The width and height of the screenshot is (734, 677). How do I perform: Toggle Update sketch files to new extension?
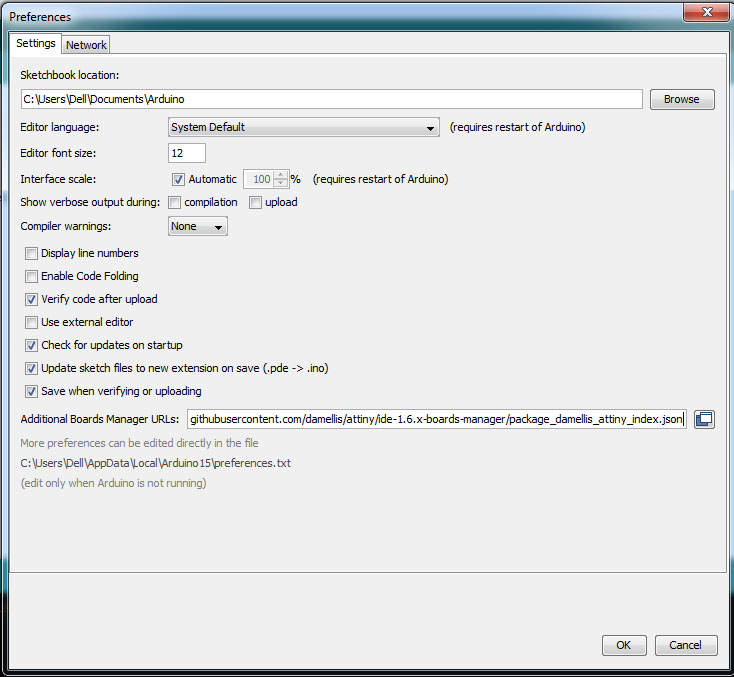tap(31, 368)
